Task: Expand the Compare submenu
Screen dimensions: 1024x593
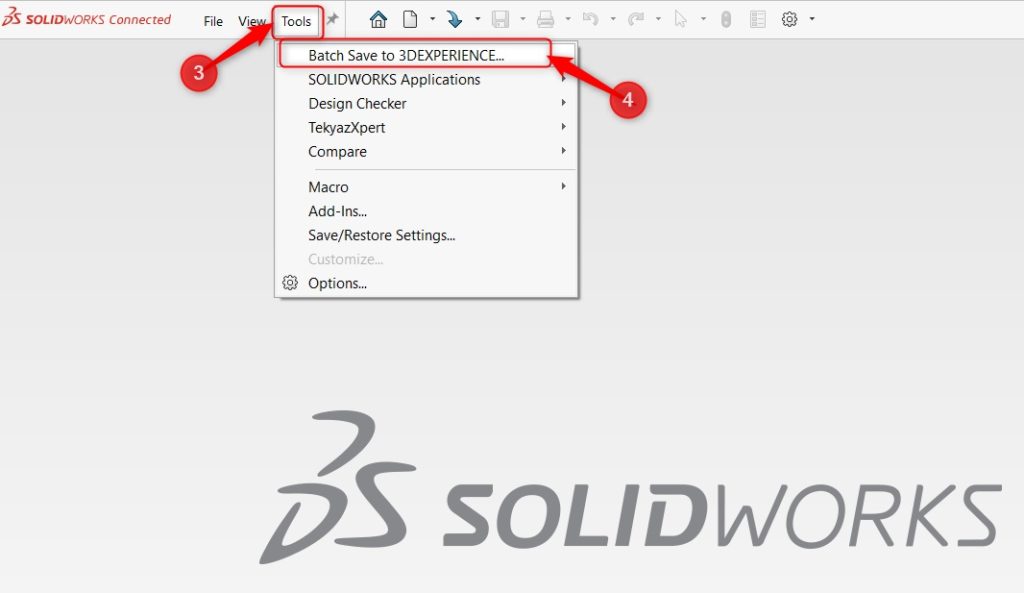Action: click(x=426, y=152)
